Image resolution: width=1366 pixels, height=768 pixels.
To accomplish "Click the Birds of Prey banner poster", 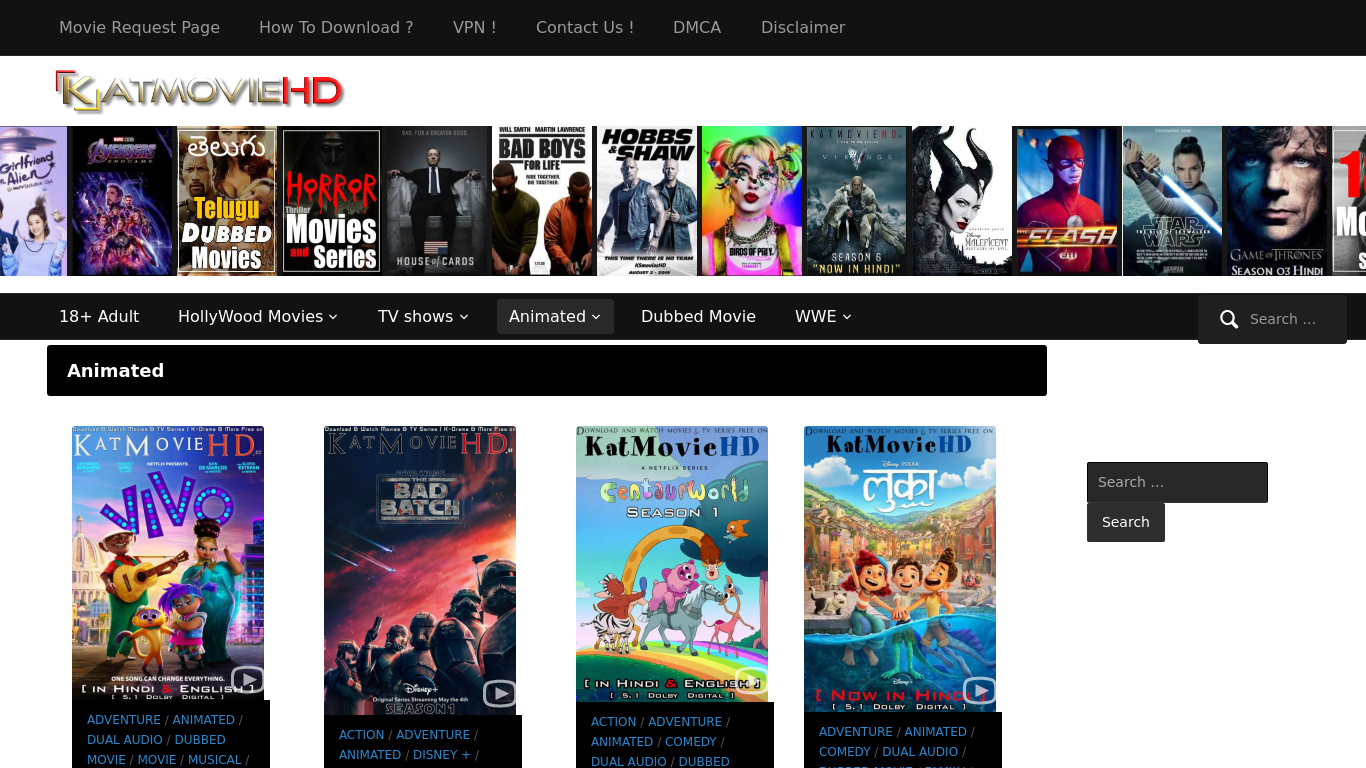I will pos(752,201).
